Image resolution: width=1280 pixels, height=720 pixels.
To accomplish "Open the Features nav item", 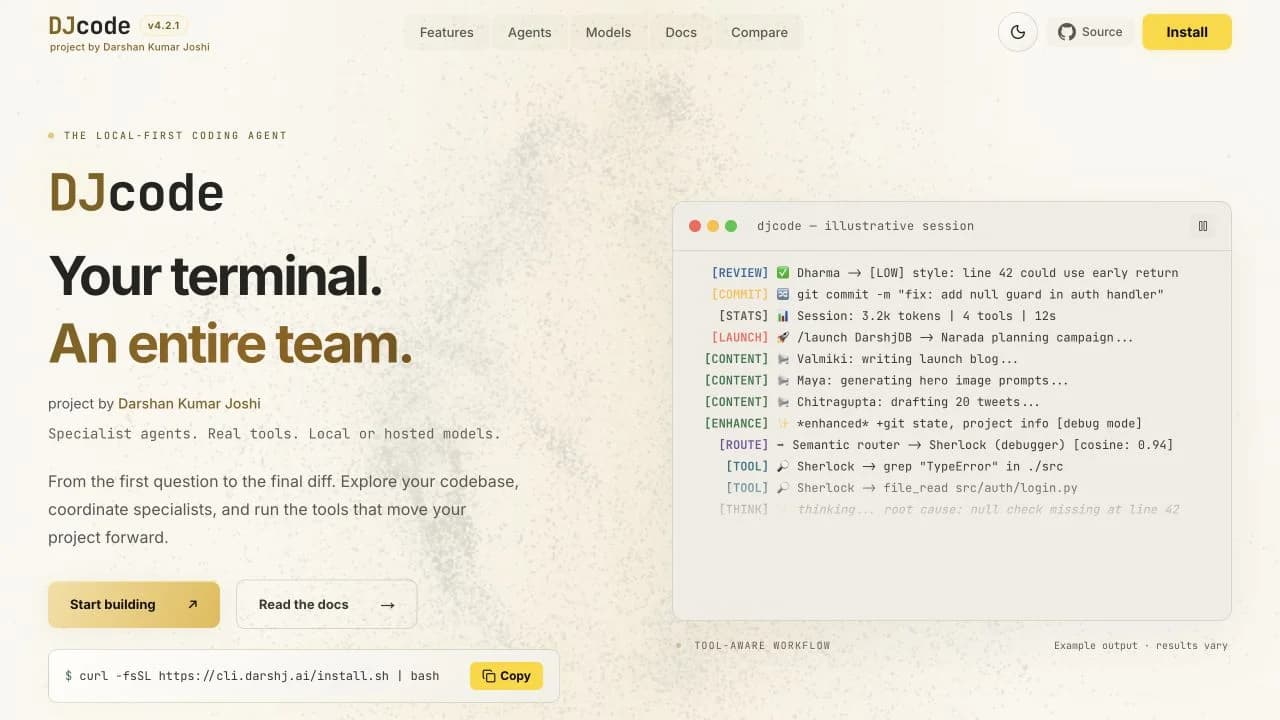I will pyautogui.click(x=447, y=32).
